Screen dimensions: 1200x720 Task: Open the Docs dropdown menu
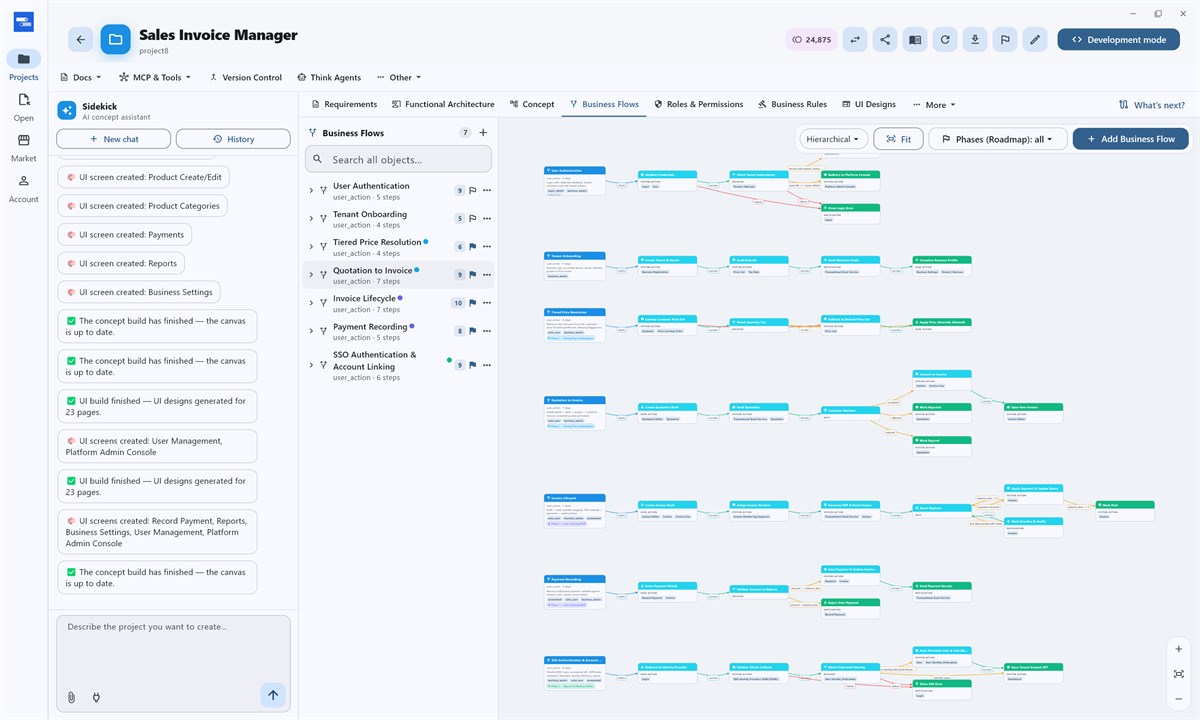click(x=80, y=77)
